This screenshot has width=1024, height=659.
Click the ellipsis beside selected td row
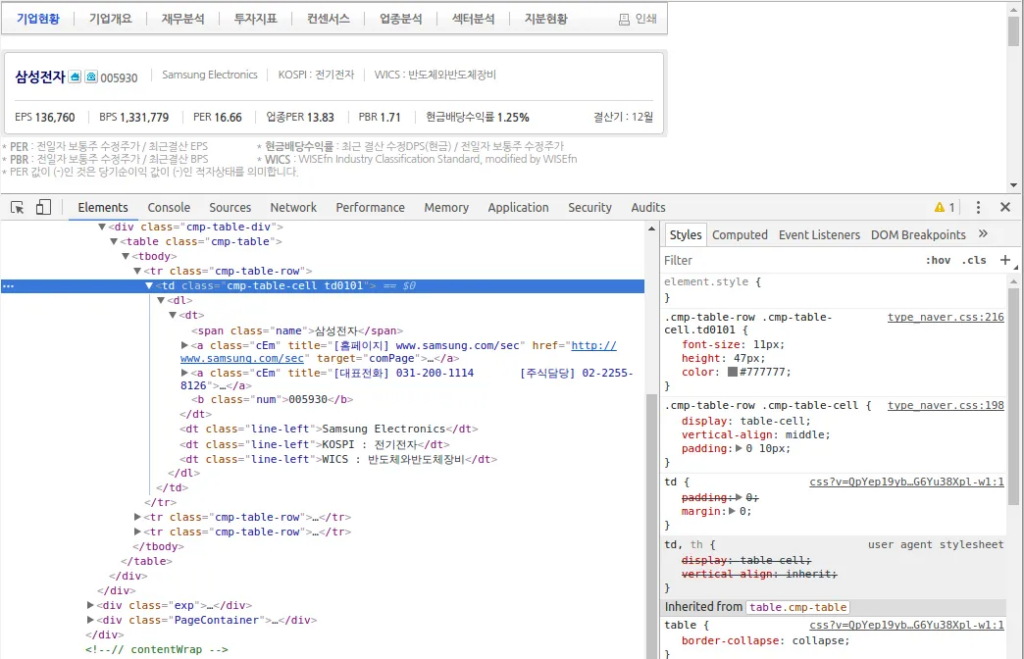[x=8, y=286]
